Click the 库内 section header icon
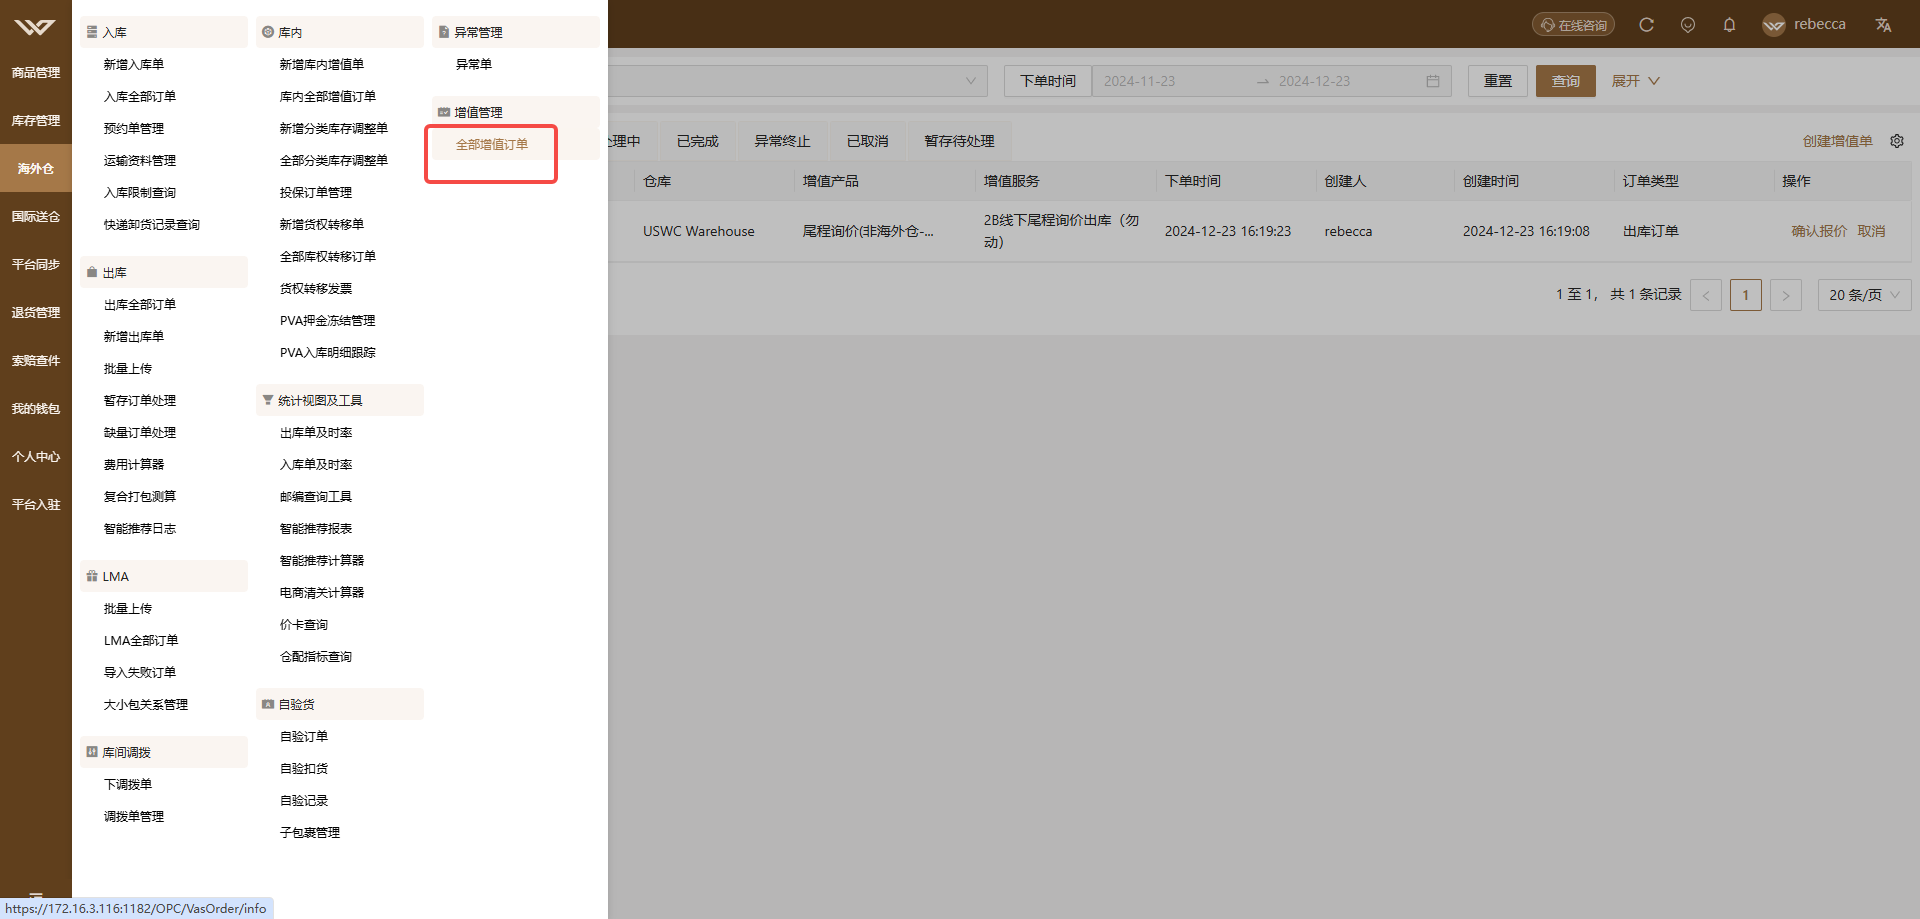 tap(268, 32)
